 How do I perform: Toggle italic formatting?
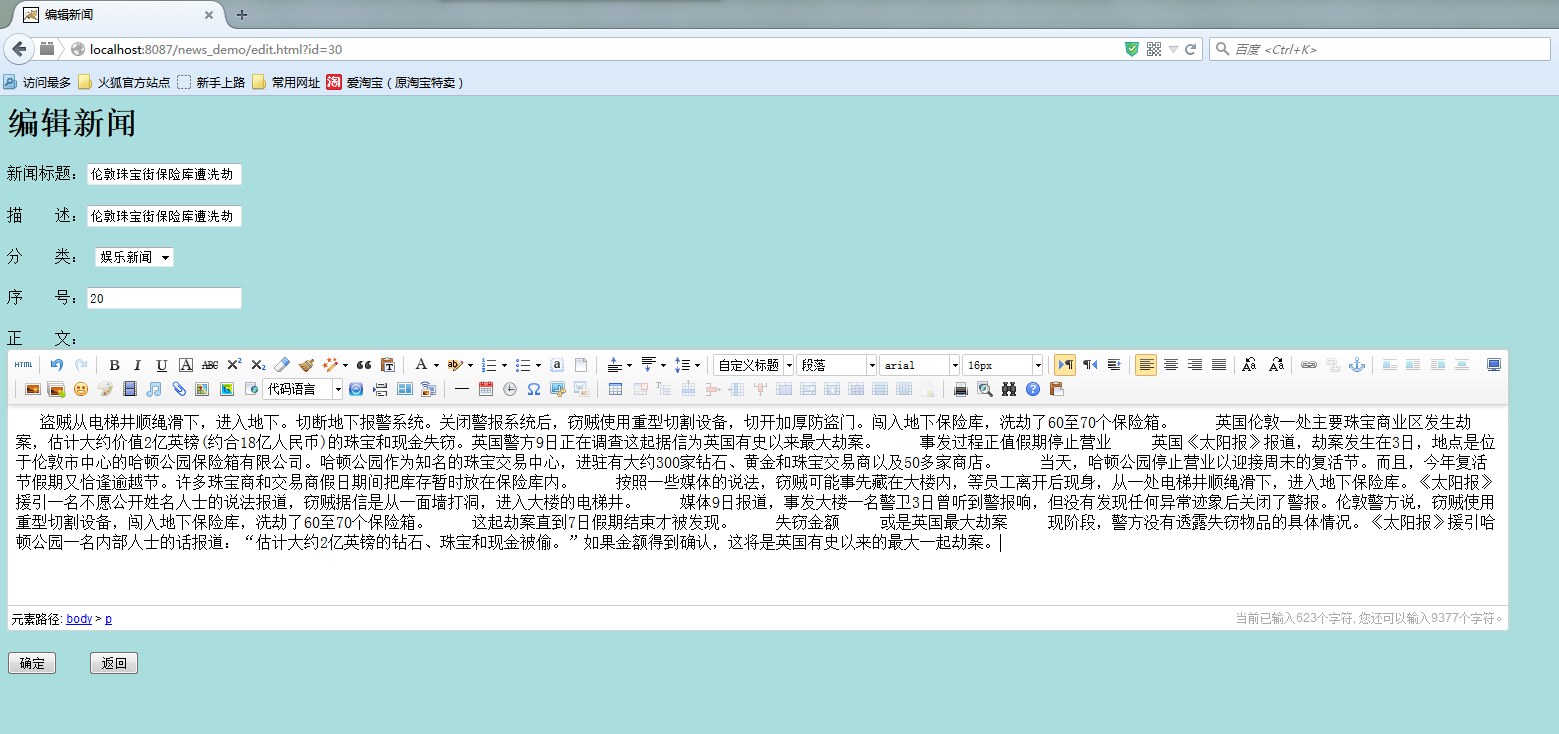(137, 365)
